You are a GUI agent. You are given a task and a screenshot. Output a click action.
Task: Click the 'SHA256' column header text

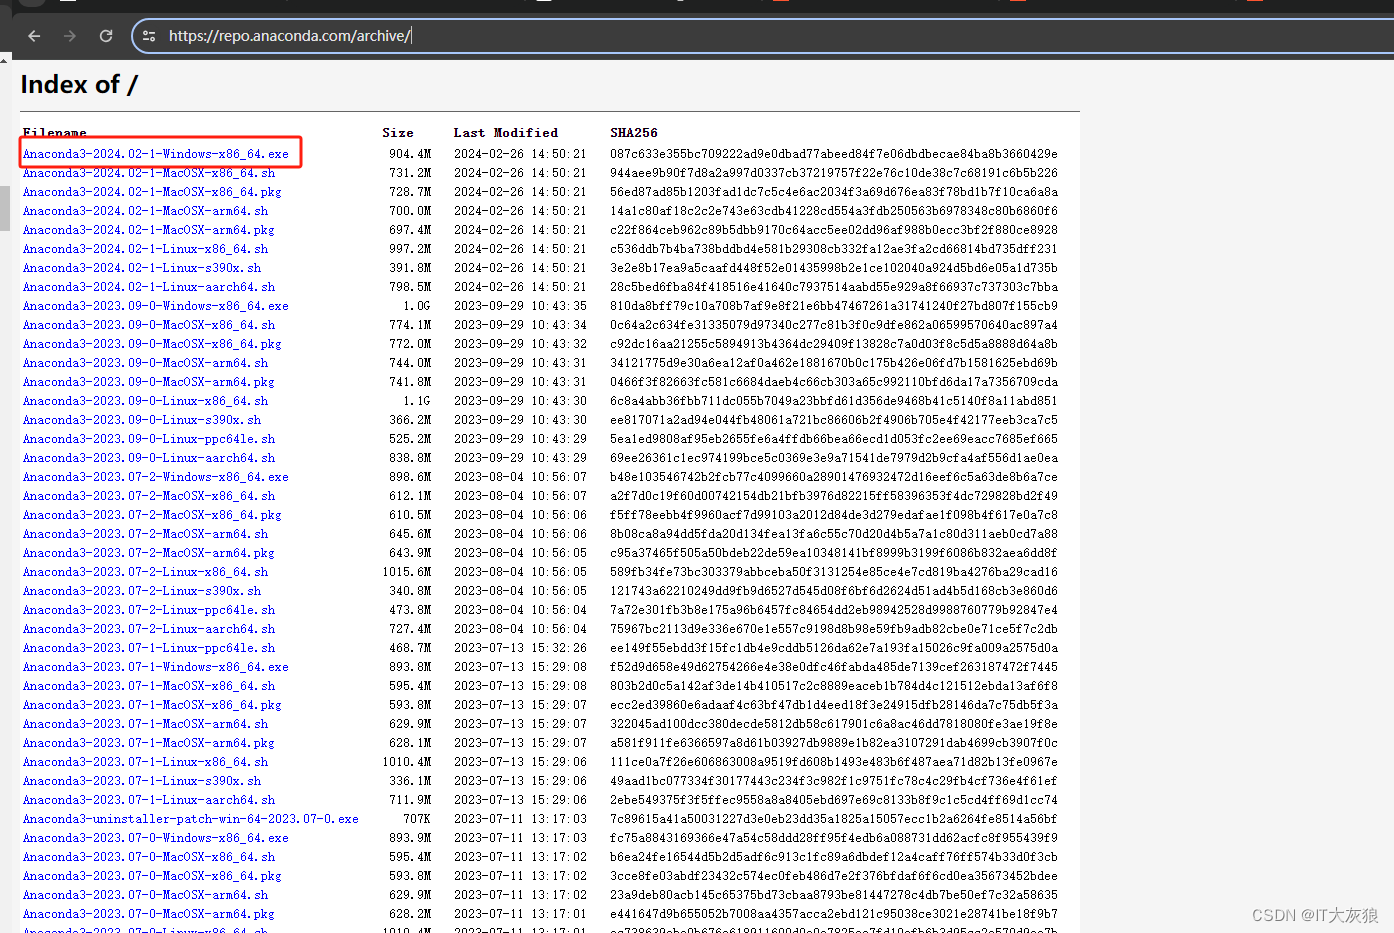click(634, 133)
